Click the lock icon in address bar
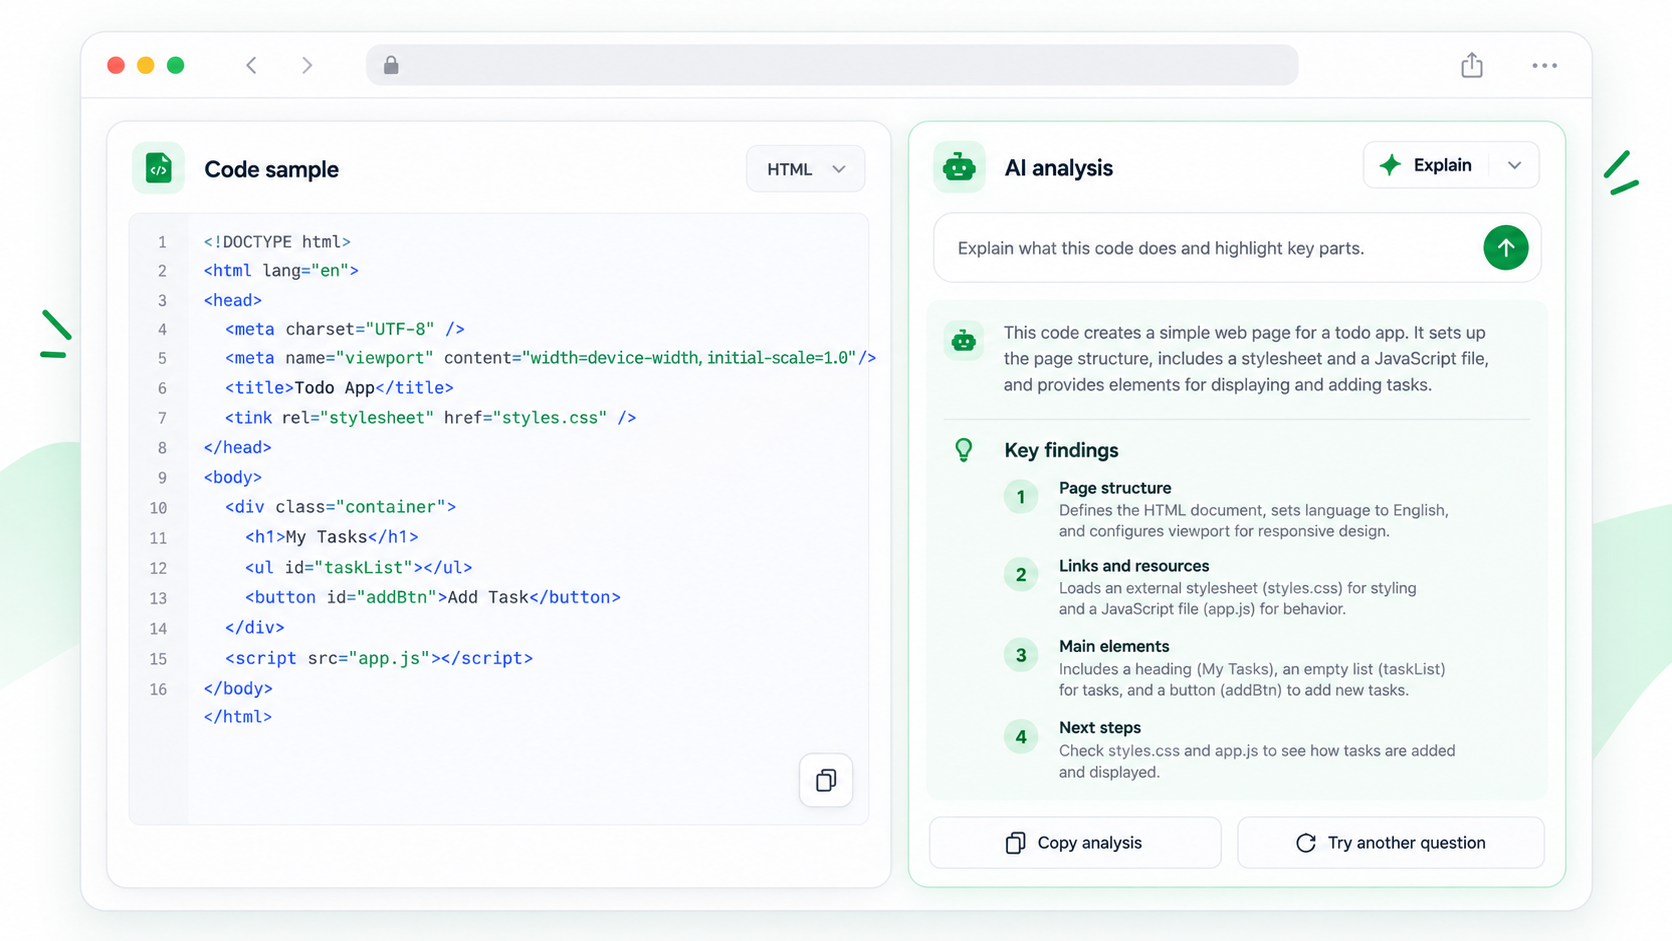The image size is (1672, 941). point(391,65)
